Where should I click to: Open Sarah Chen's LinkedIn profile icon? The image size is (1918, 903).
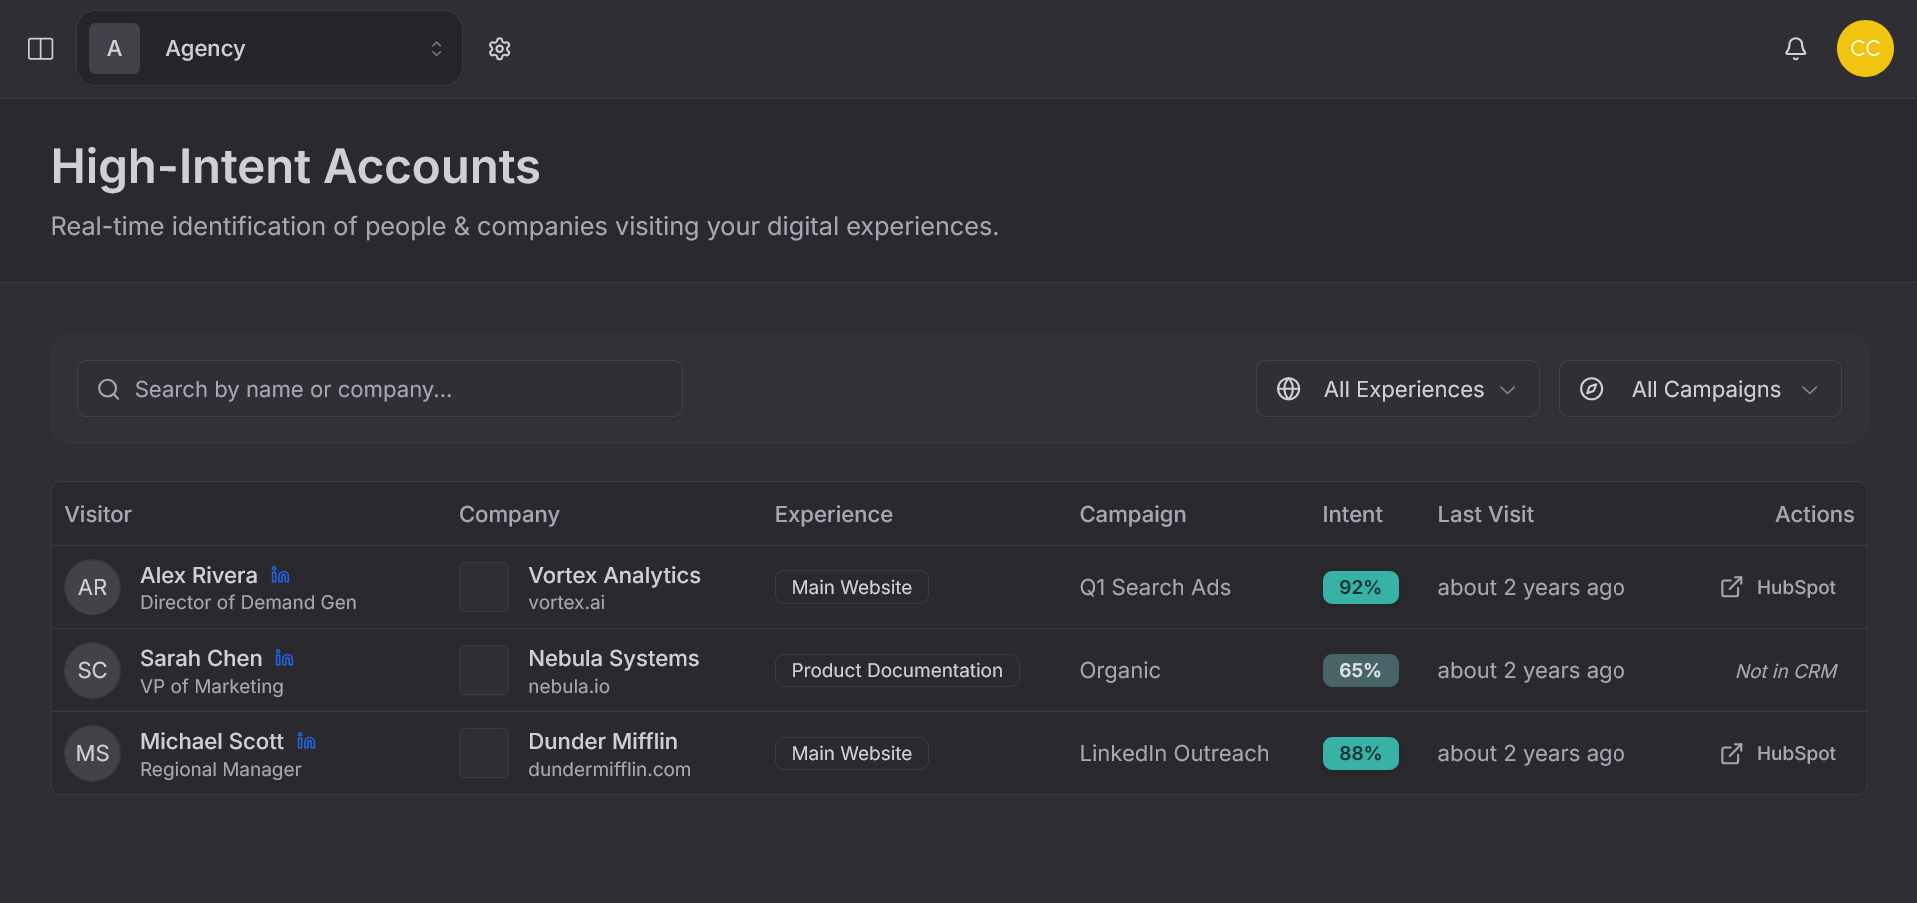(284, 658)
